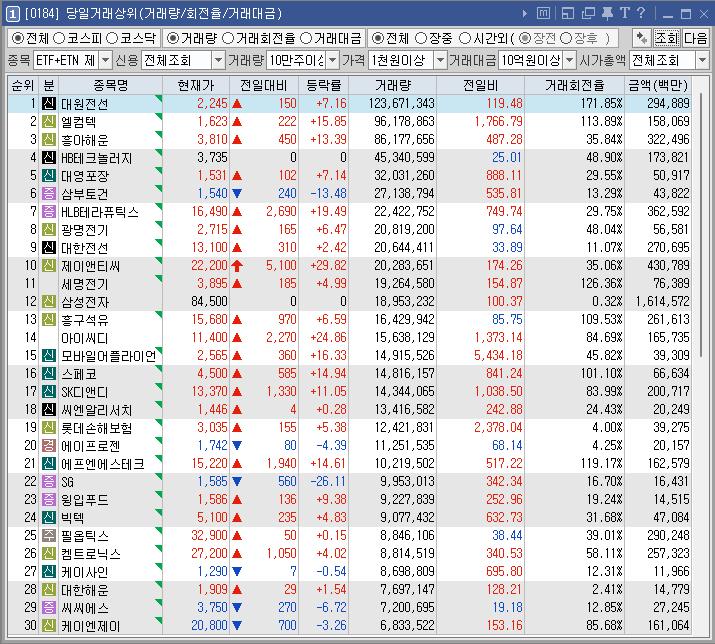Click the 조회 search button
The image size is (715, 644).
tap(667, 38)
